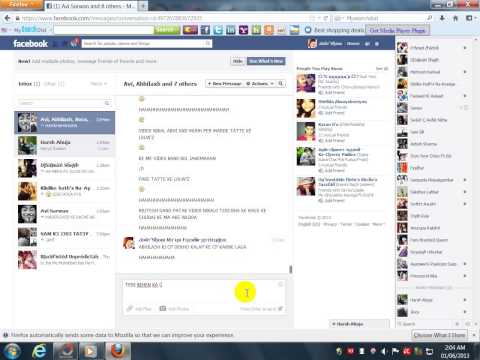Open Firefox downloads arrow icon

coord(442,18)
